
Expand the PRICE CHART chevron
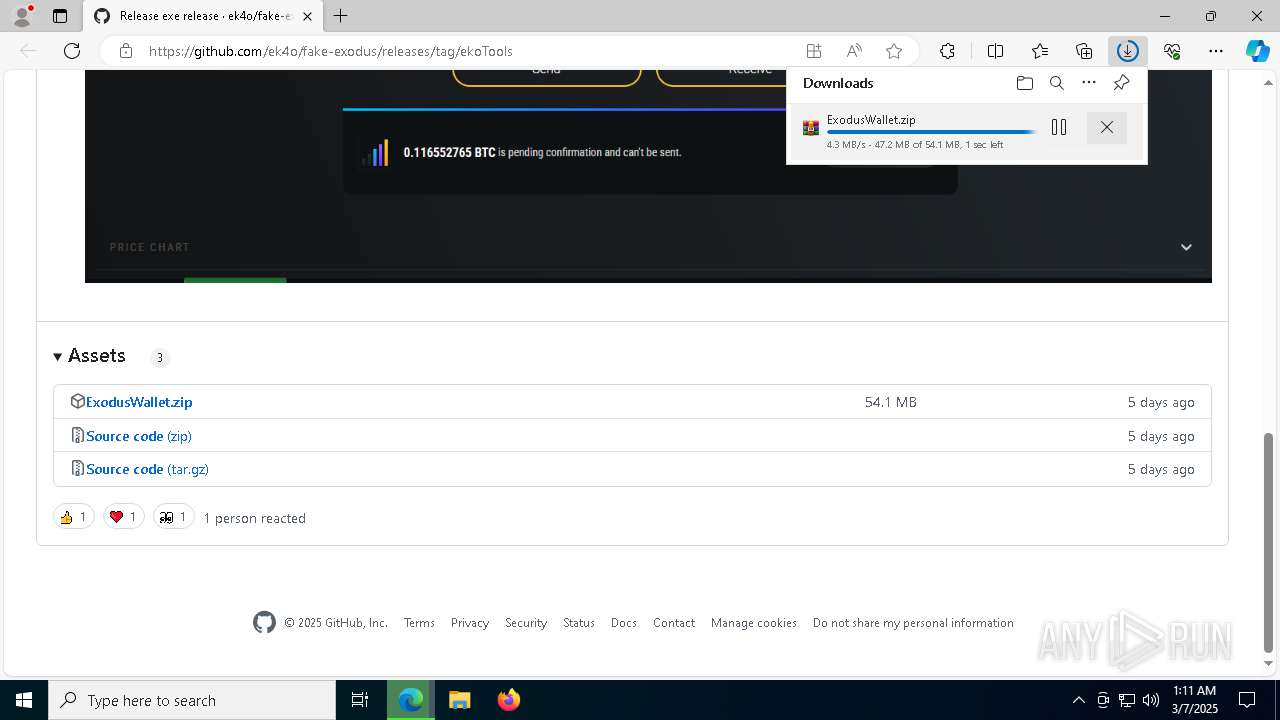tap(1186, 247)
